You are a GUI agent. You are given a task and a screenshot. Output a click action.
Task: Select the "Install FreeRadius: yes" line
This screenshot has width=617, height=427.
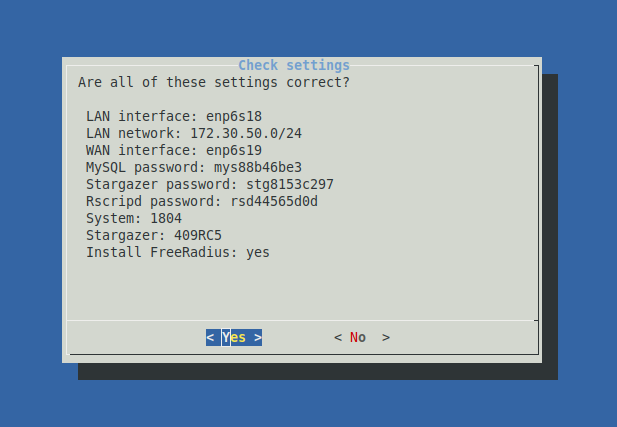[x=178, y=252]
